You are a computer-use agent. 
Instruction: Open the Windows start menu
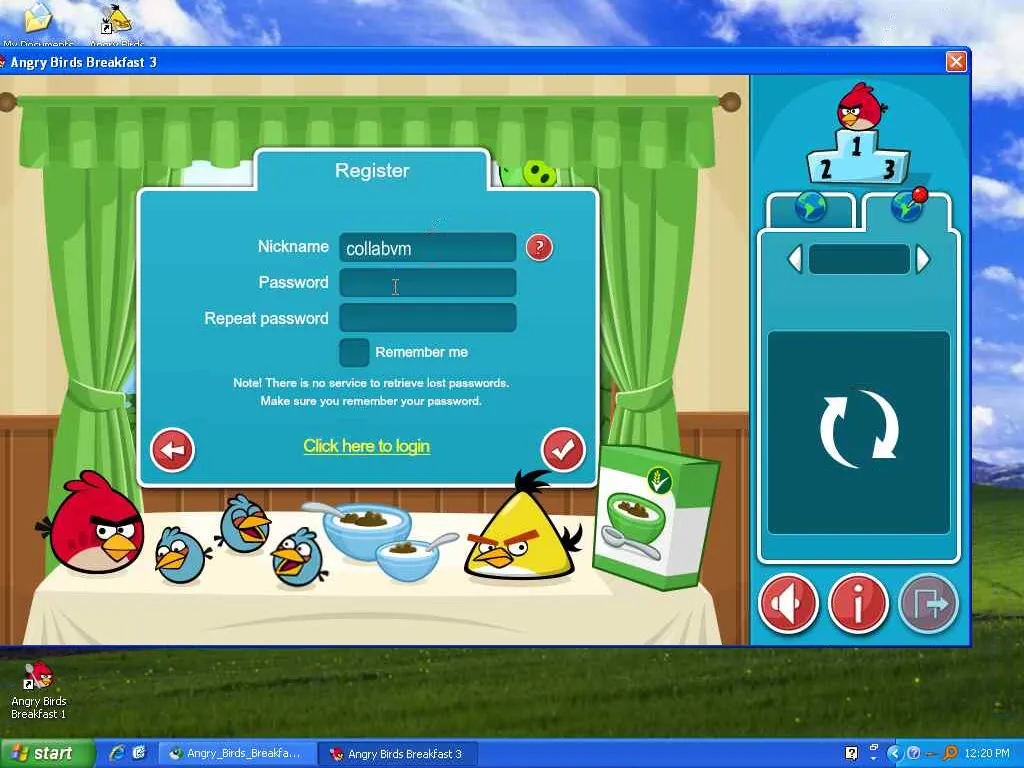47,754
